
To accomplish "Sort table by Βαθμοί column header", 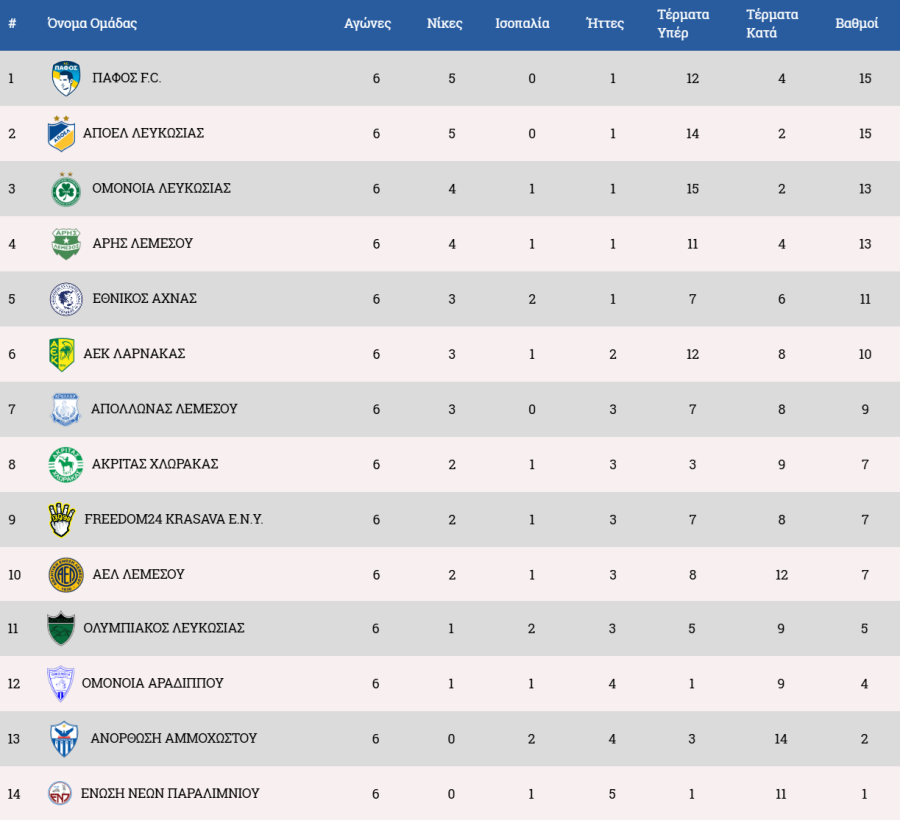I will coord(857,23).
